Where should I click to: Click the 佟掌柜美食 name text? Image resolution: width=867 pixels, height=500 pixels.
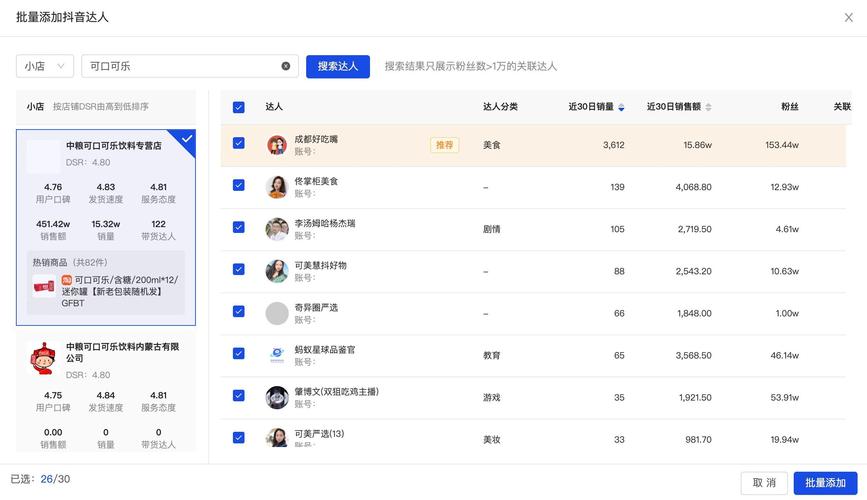click(x=316, y=181)
